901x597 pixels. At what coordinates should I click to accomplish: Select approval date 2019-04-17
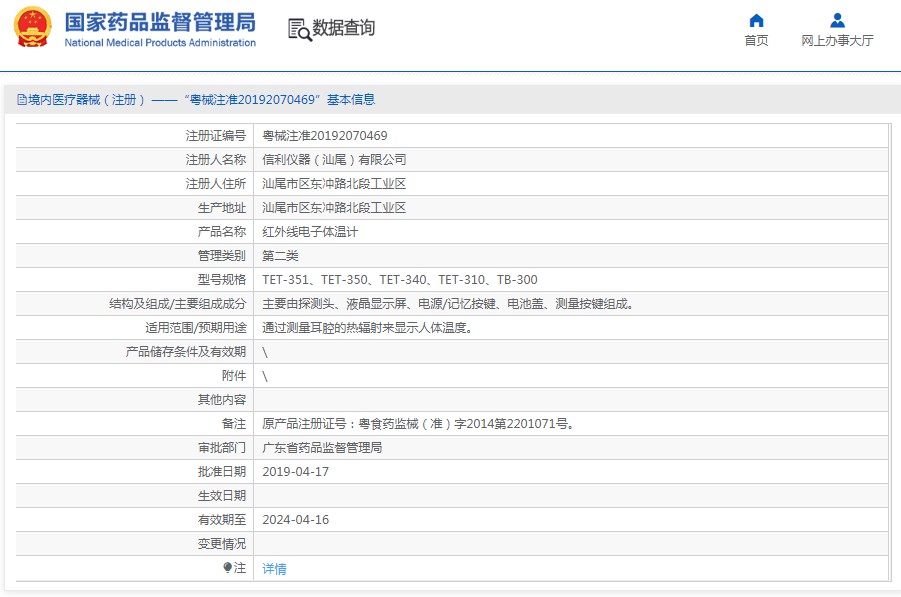(x=296, y=472)
